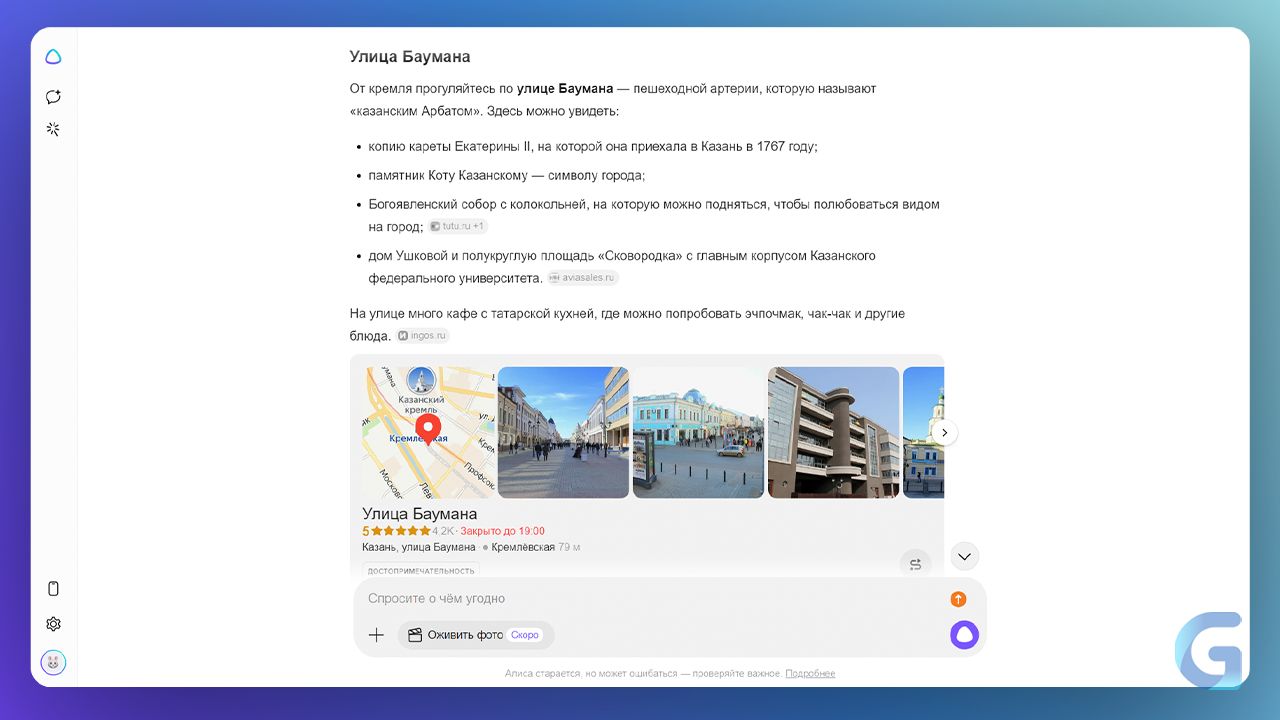Click the scroll-down chevron button
The image size is (1280, 720).
click(964, 556)
